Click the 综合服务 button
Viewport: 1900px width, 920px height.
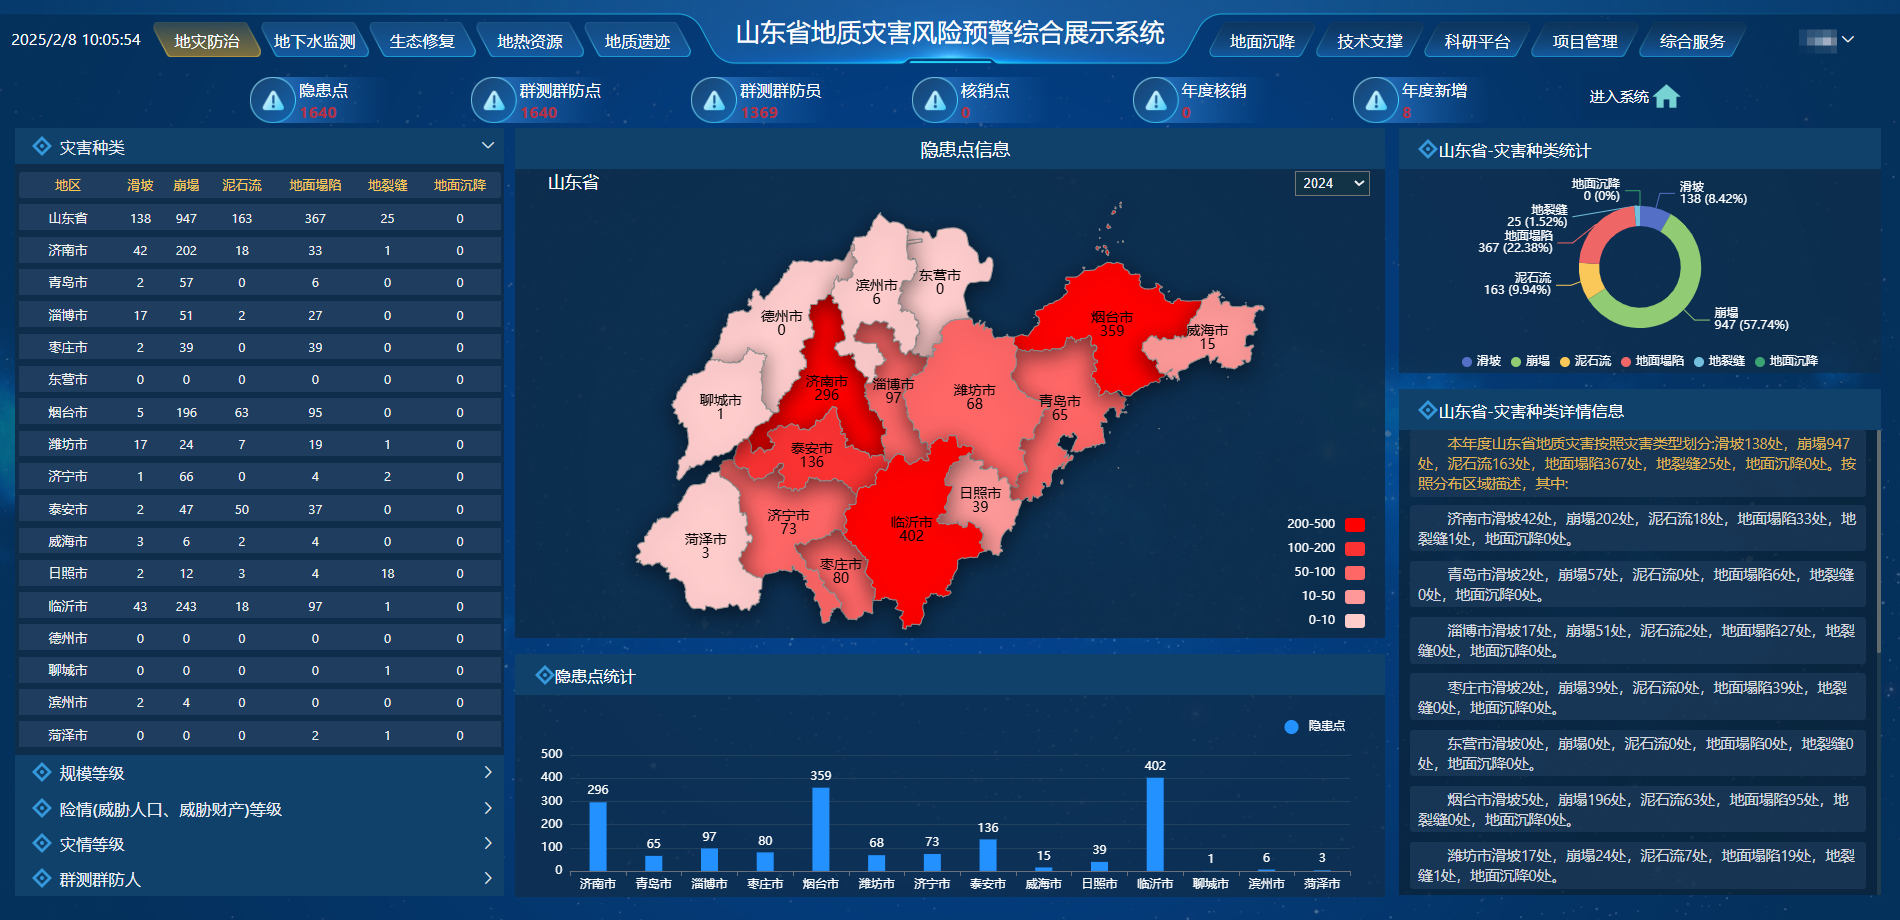[x=1691, y=41]
